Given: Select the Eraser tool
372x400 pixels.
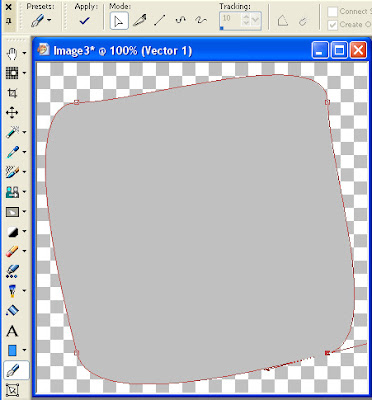Looking at the screenshot, I should point(12,251).
